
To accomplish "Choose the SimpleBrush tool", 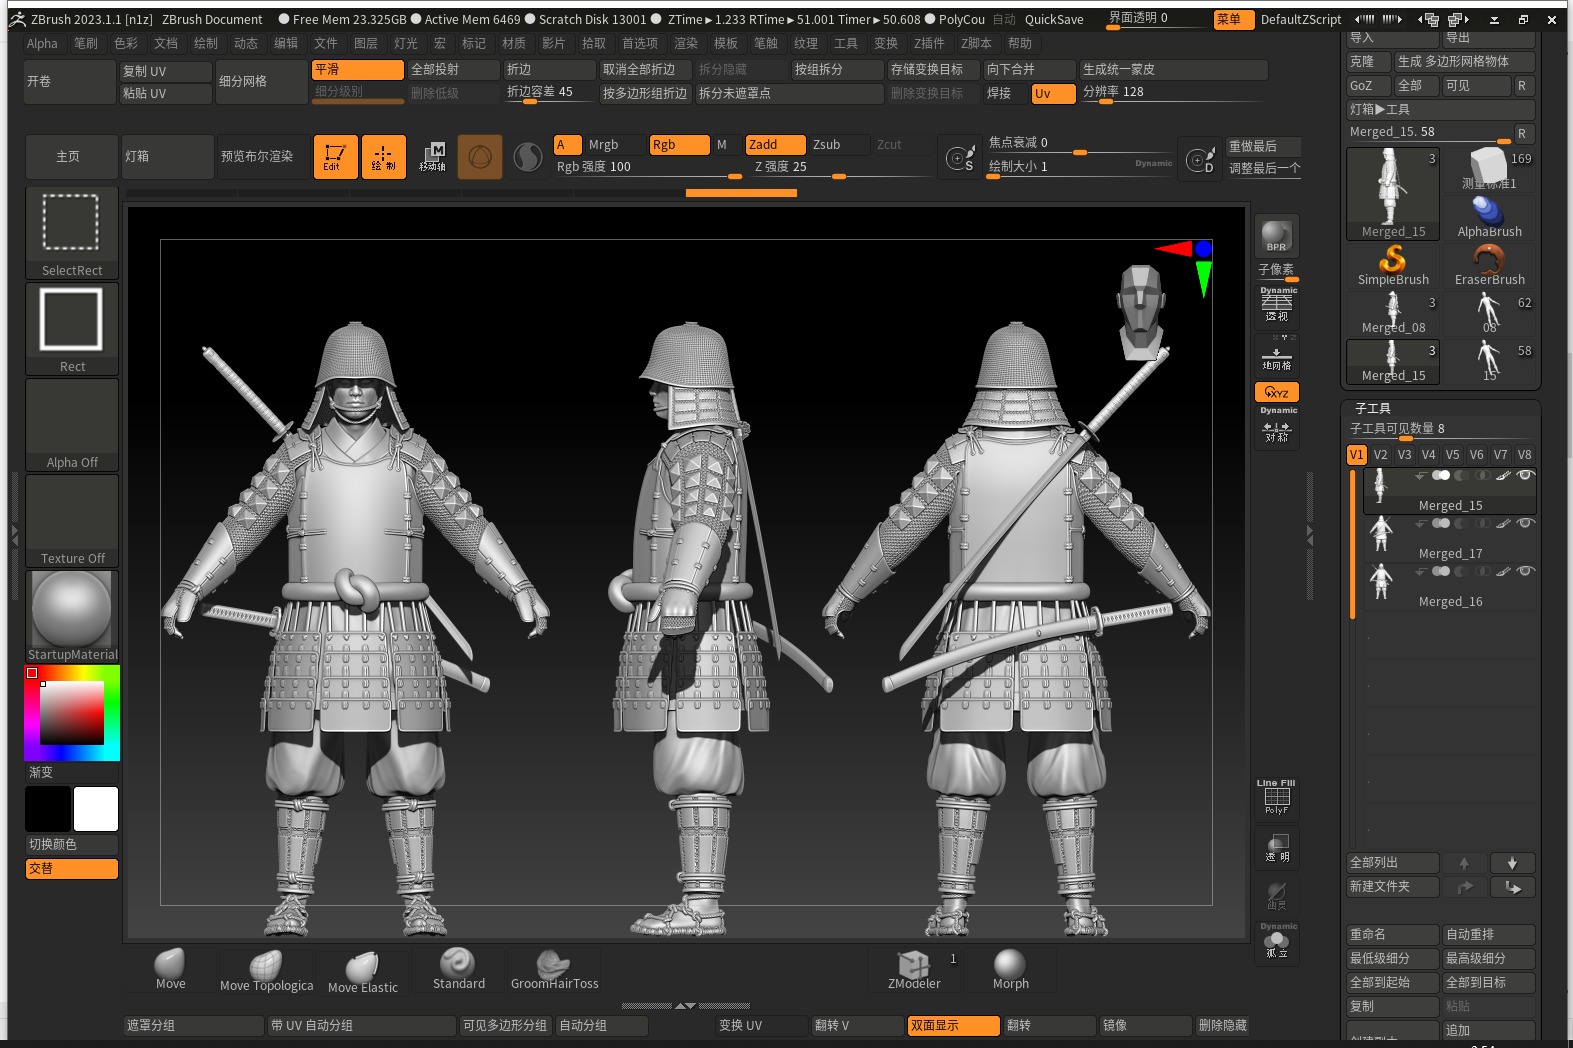I will pos(1393,266).
